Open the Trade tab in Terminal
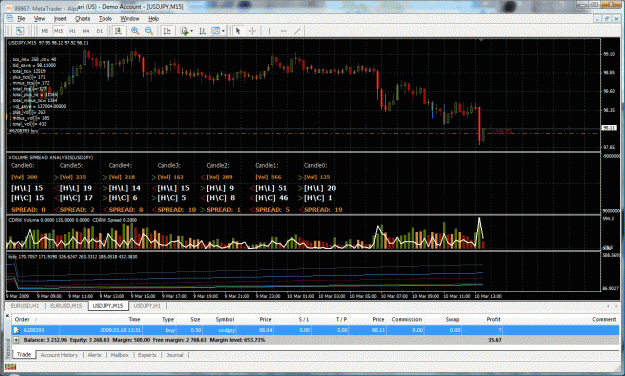Image resolution: width=625 pixels, height=376 pixels. pyautogui.click(x=24, y=354)
